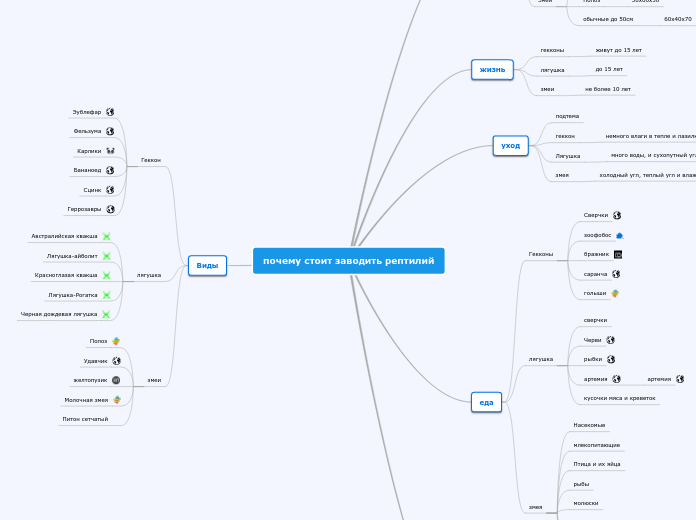
Task: Click globe icon on the outermost артемия node
Action: click(680, 379)
